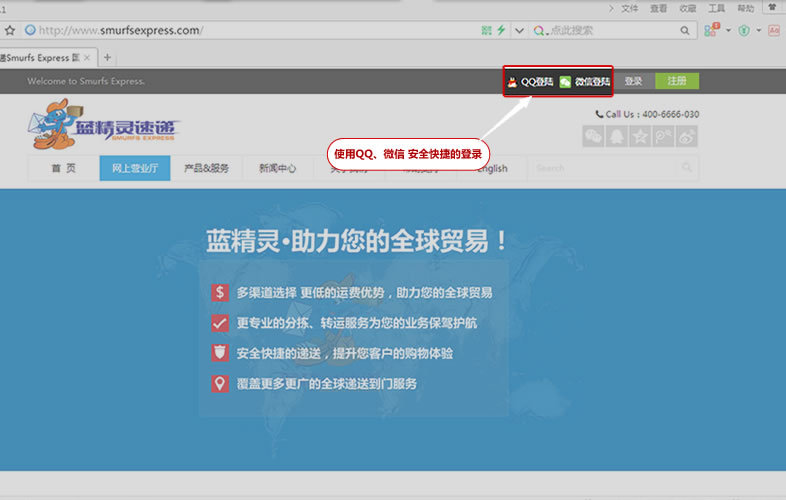Click the grey QQ penguin social icon
Image resolution: width=786 pixels, height=500 pixels.
pos(617,136)
